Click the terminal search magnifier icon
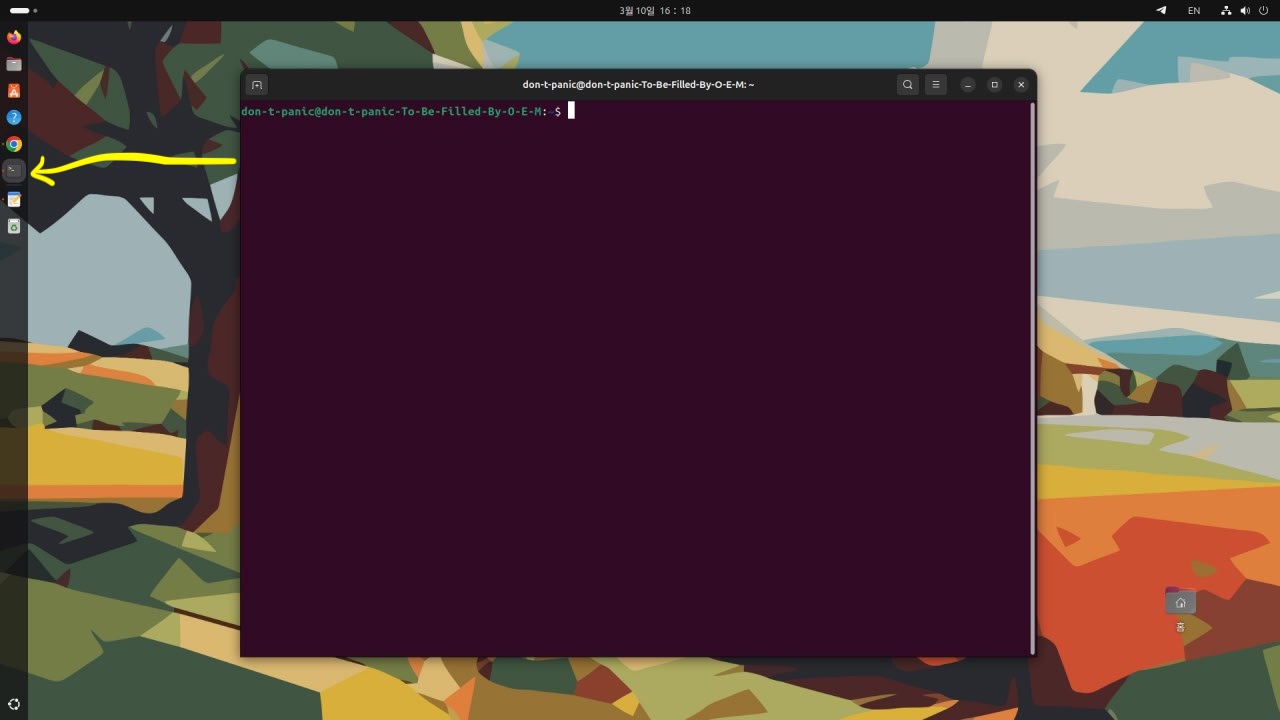Viewport: 1280px width, 720px height. pos(907,85)
